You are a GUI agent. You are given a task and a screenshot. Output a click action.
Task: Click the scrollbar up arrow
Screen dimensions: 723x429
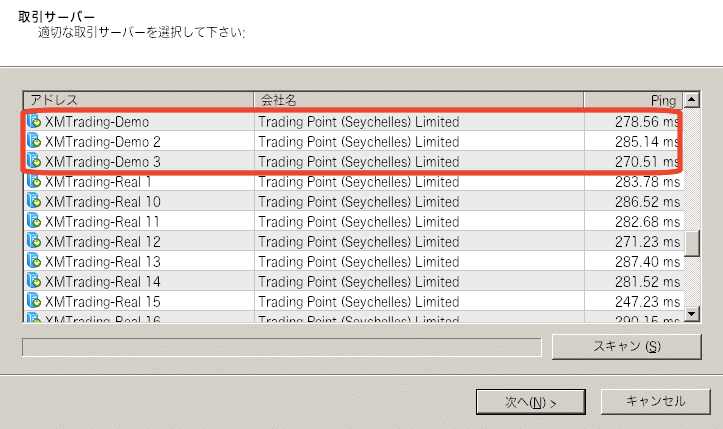pos(692,100)
